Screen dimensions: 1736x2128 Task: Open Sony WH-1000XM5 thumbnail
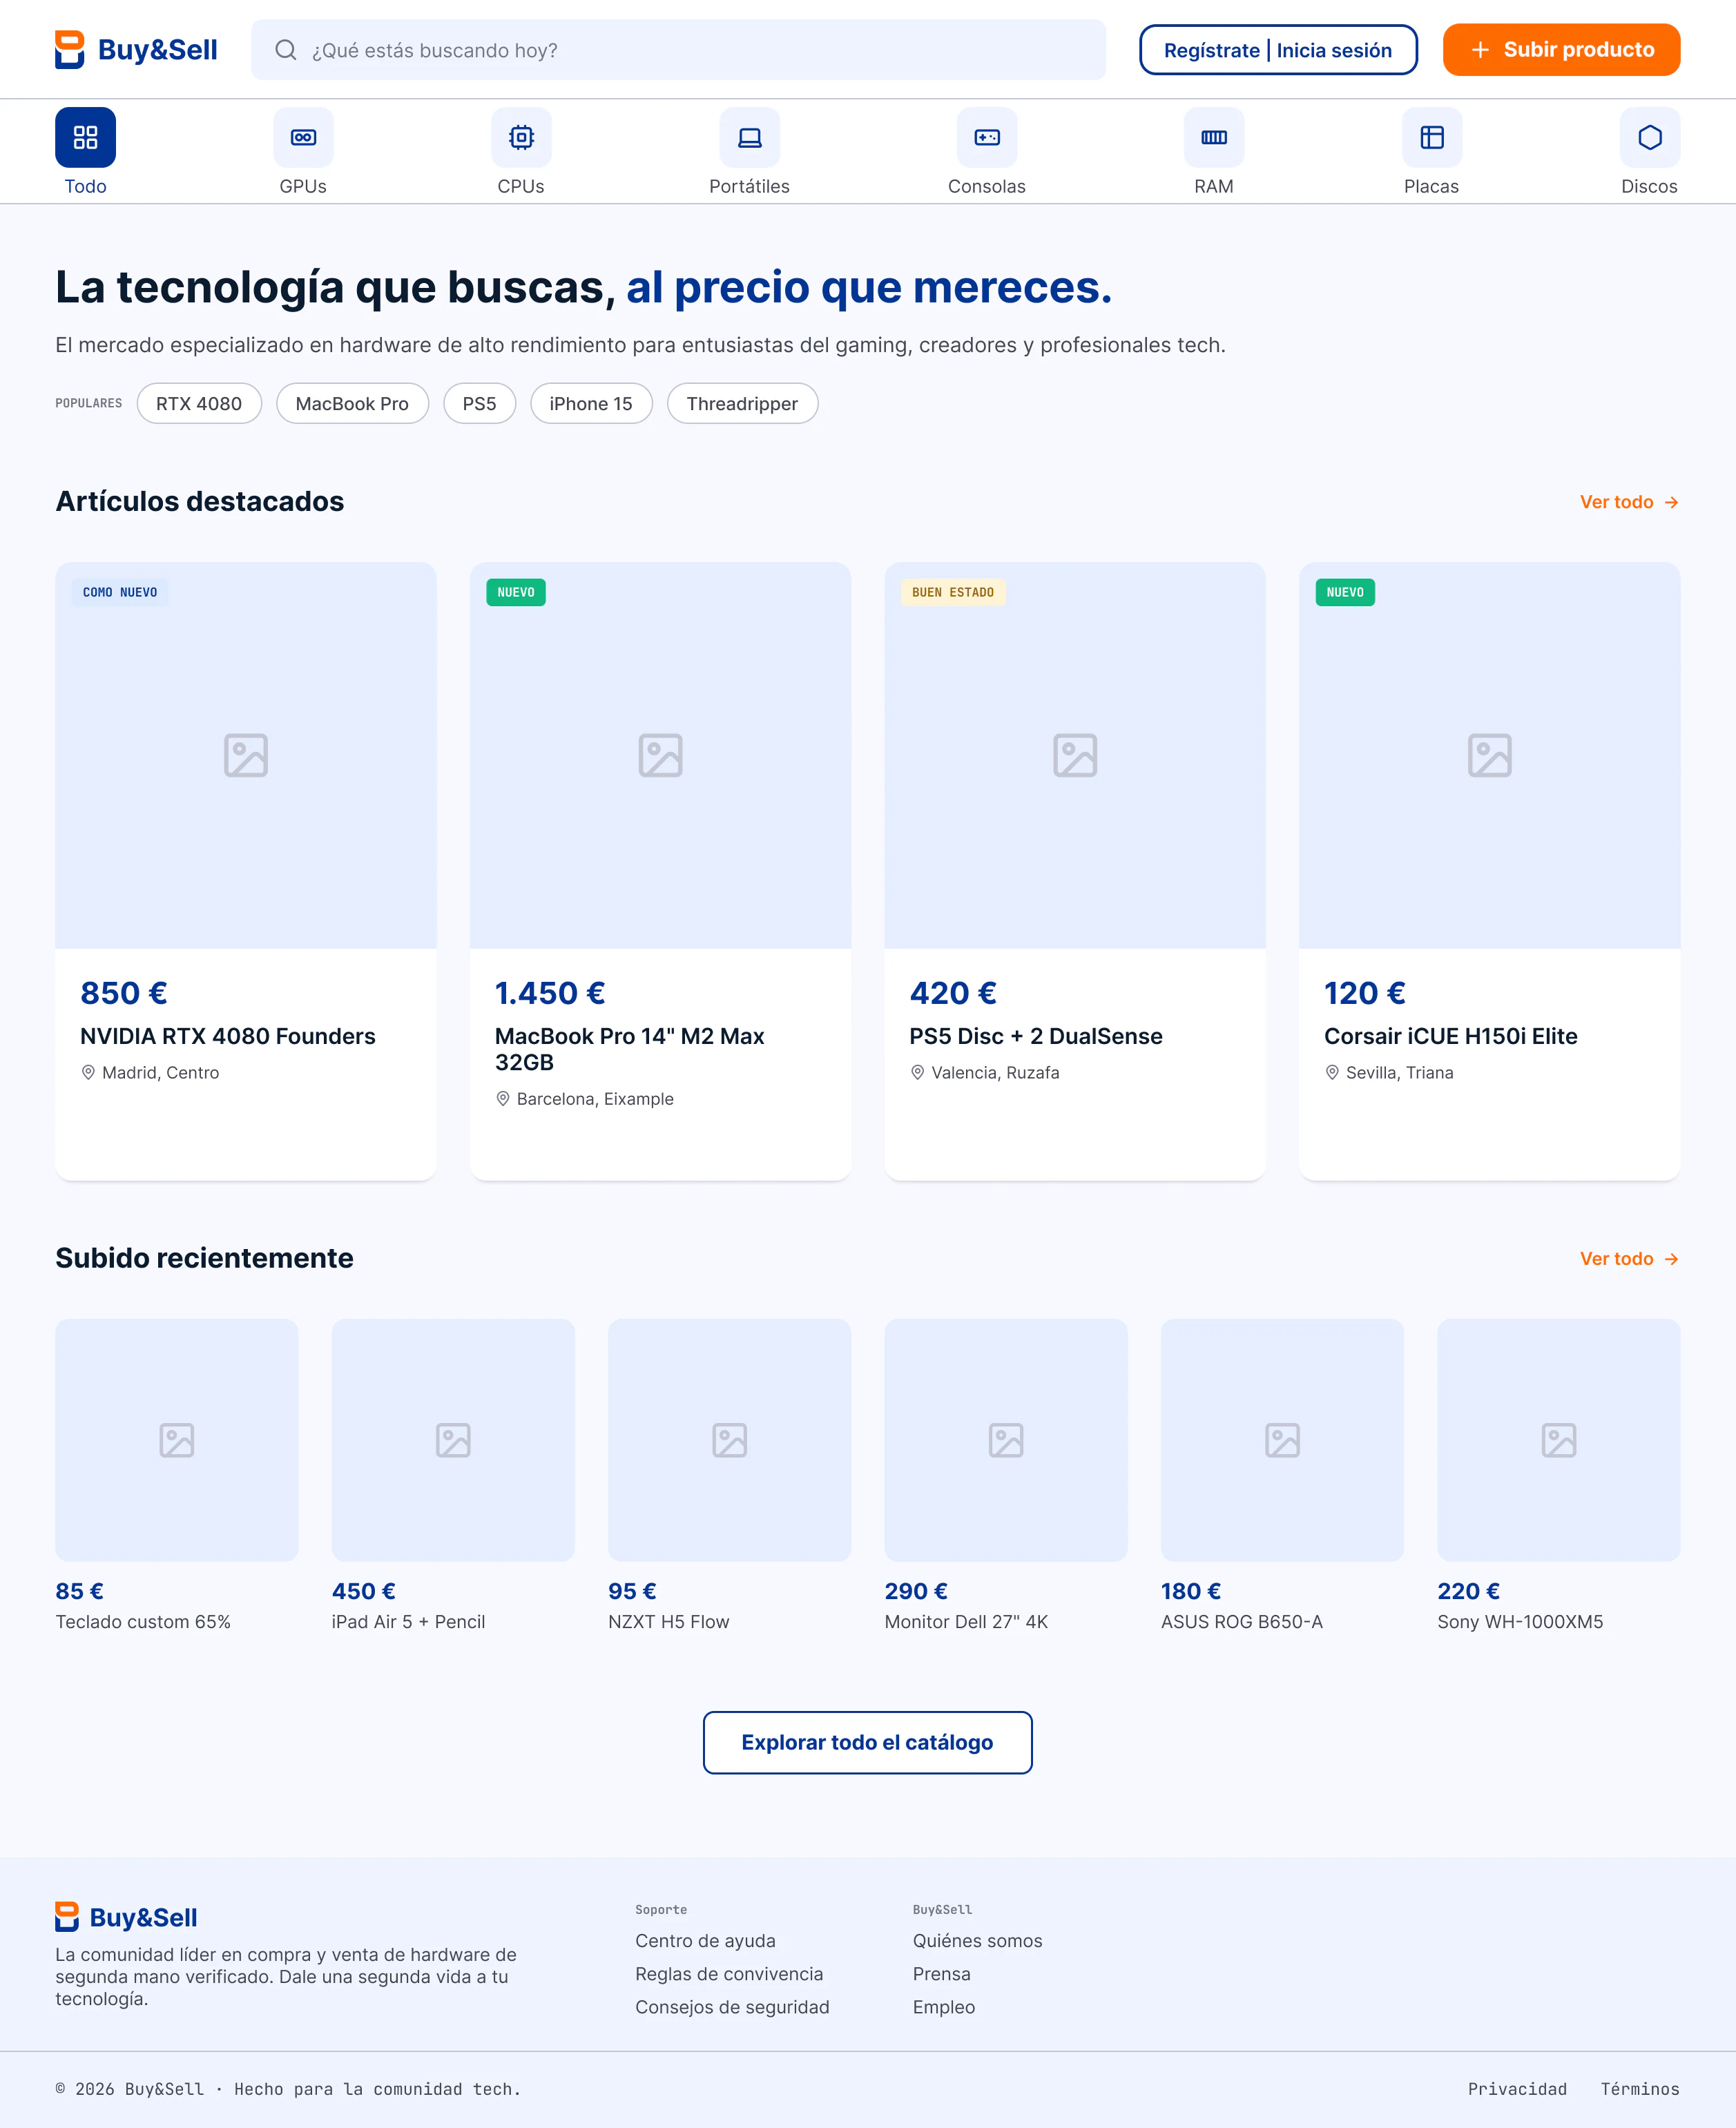pos(1559,1440)
